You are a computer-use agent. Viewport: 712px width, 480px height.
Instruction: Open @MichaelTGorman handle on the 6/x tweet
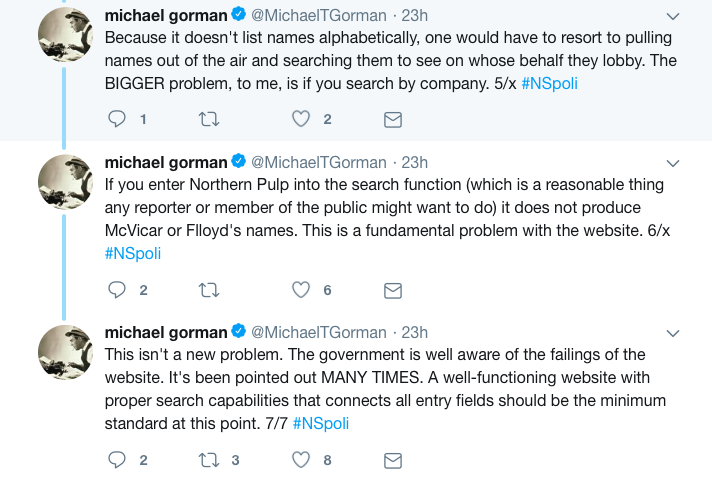point(318,162)
